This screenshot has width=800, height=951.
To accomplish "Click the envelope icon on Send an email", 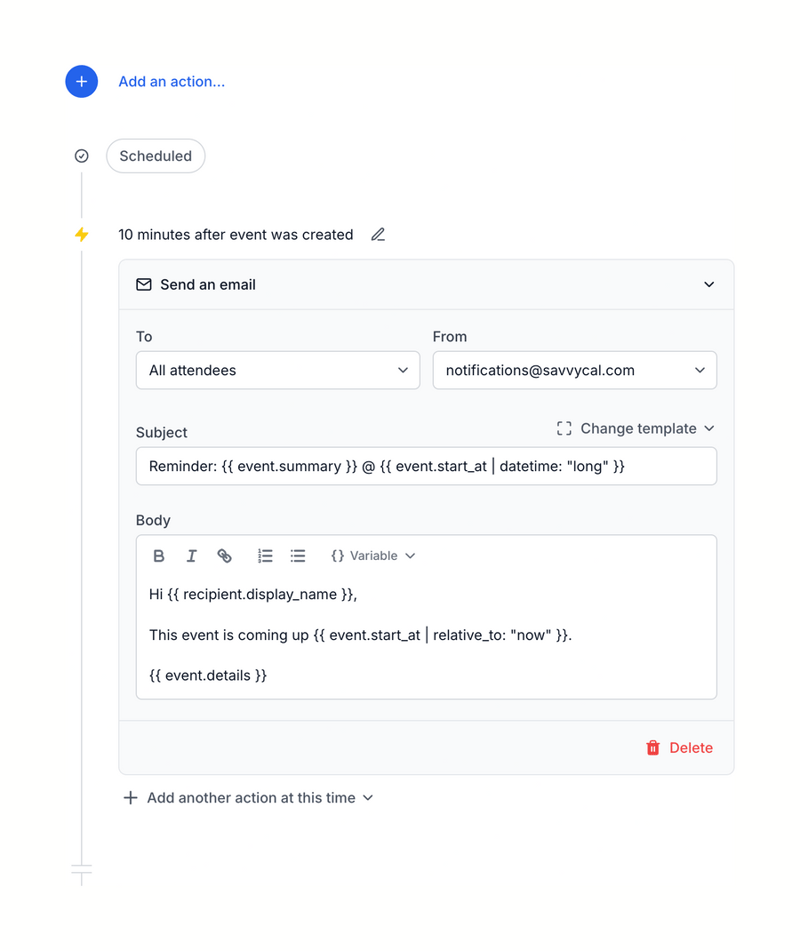I will point(143,284).
